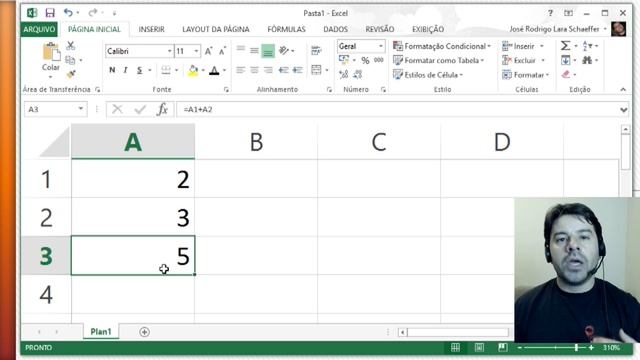Screen dimensions: 640x360
Task: Open Formatação Condicional menu
Action: point(442,46)
